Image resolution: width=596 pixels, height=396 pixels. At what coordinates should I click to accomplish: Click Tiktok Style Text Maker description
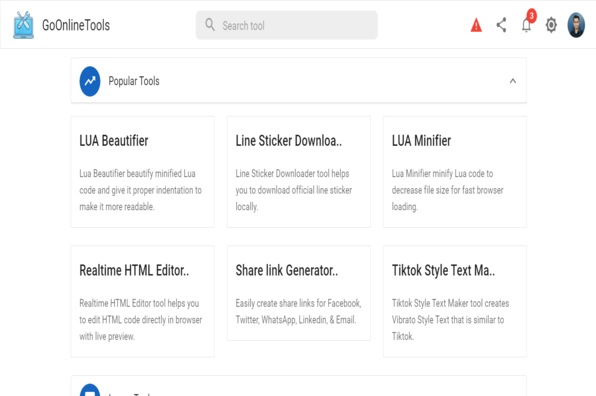[450, 320]
